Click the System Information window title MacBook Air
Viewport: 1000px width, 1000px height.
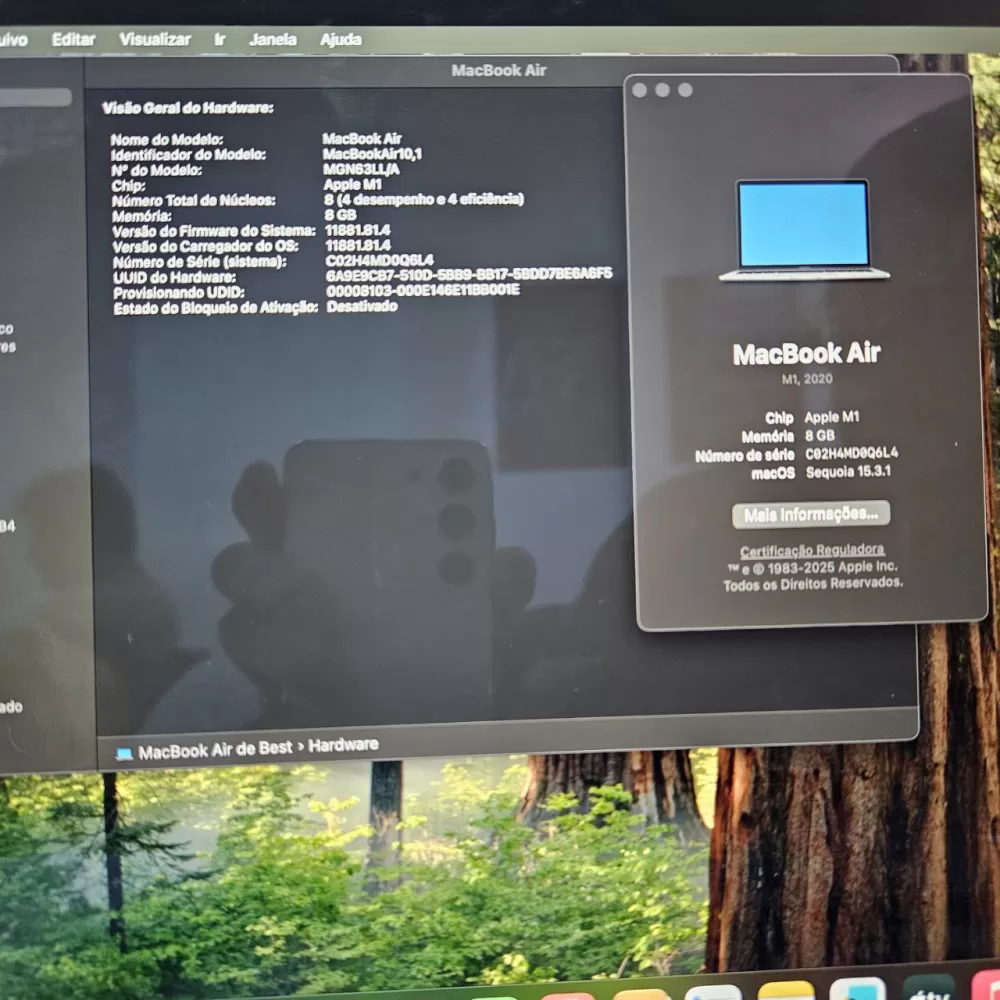(499, 70)
